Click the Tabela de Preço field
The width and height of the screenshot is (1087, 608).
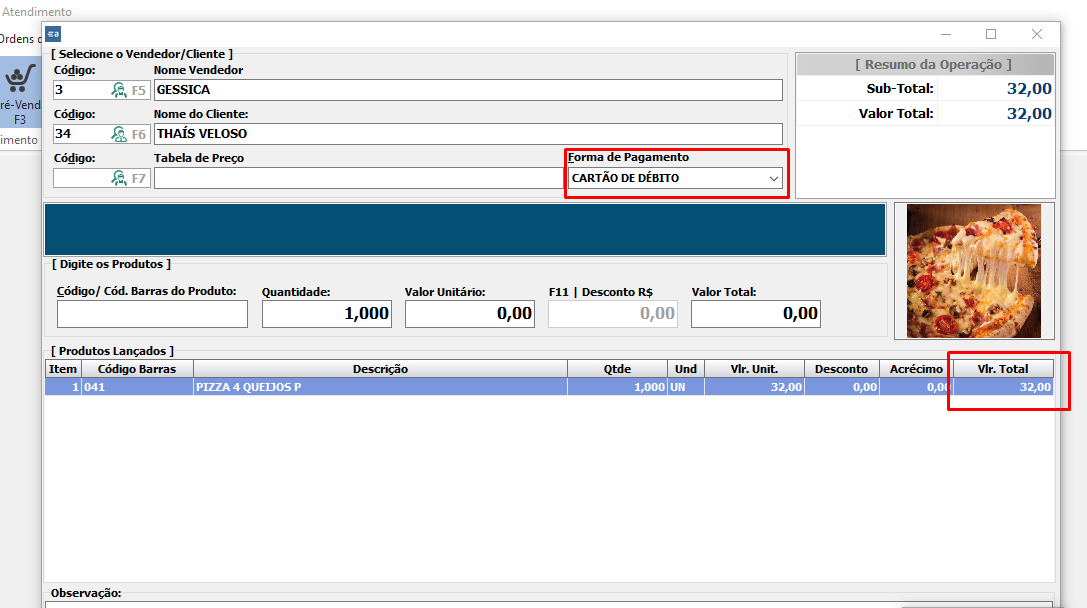tap(358, 178)
